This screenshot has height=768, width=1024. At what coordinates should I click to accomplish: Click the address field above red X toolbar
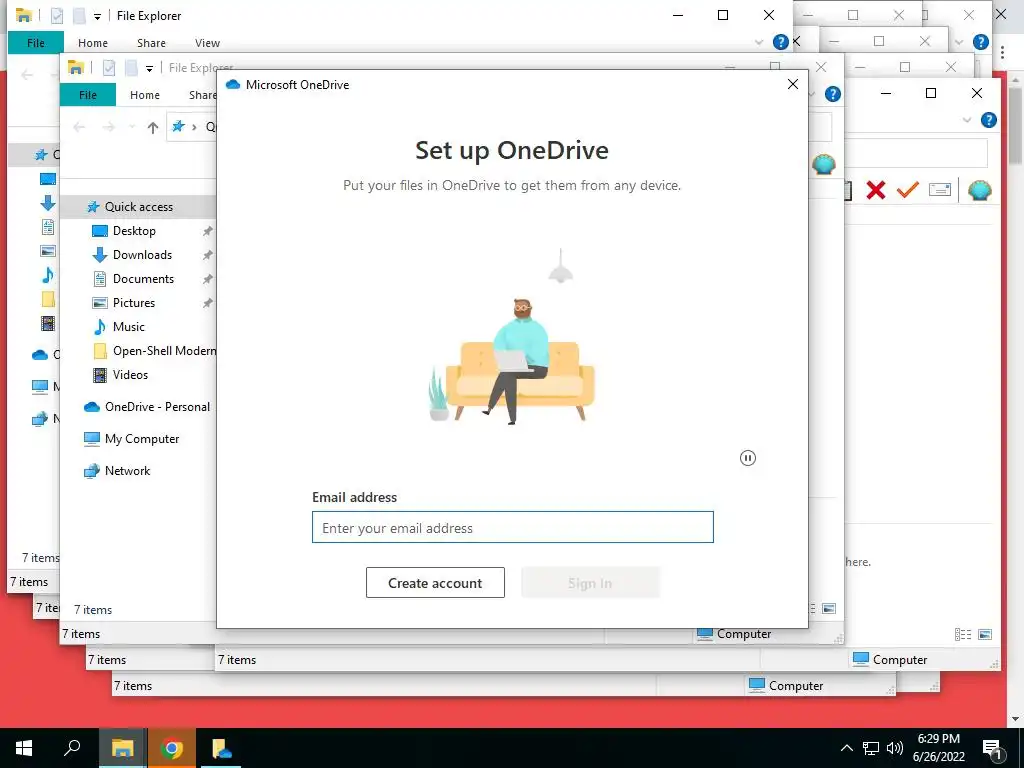pyautogui.click(x=916, y=154)
